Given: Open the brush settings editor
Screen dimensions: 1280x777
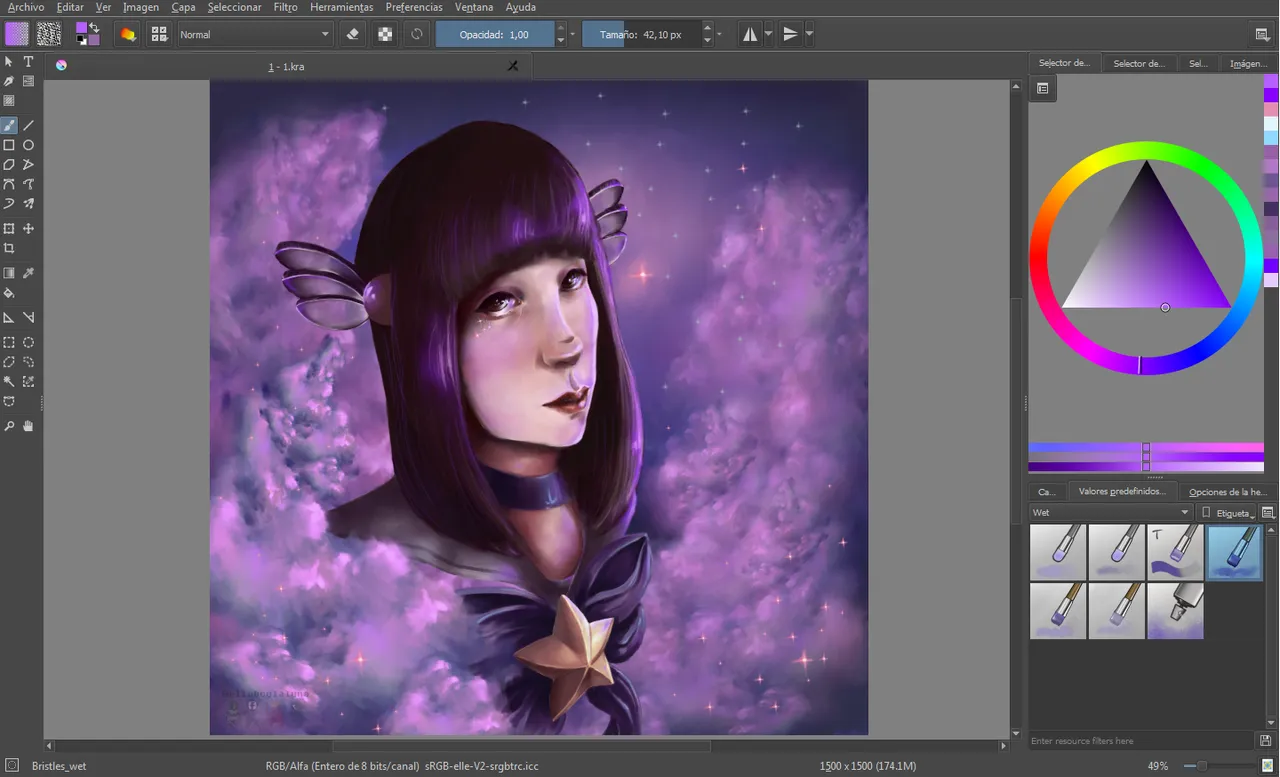Looking at the screenshot, I should coord(127,34).
